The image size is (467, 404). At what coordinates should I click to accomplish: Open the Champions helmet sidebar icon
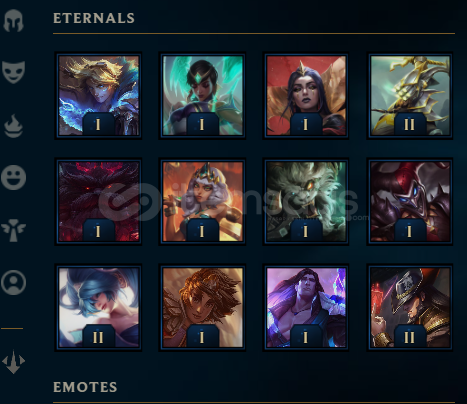pos(14,21)
